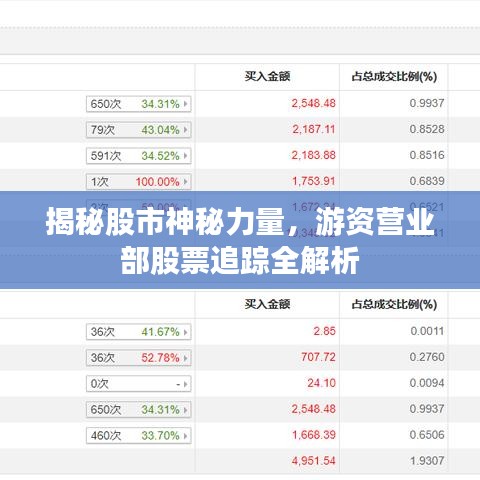Select the amount 707.72
The image size is (480, 480).
tap(318, 357)
